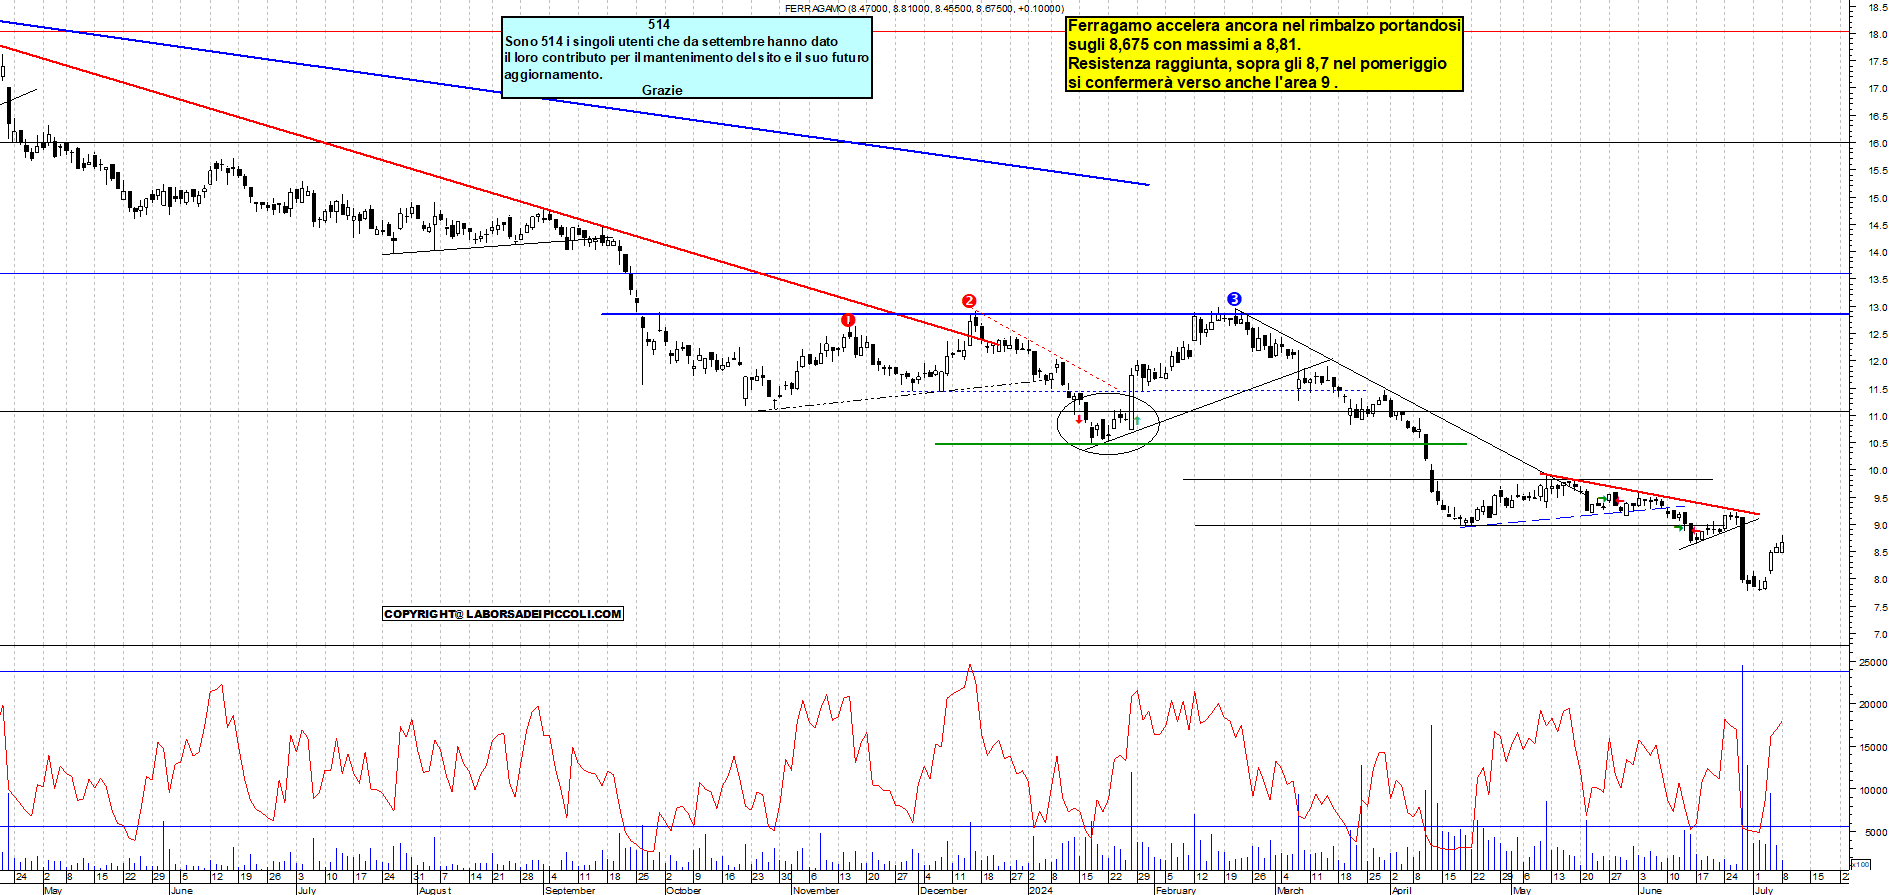
Task: Select the FERRAGAMO chart title with OHLC values
Action: [x=924, y=8]
